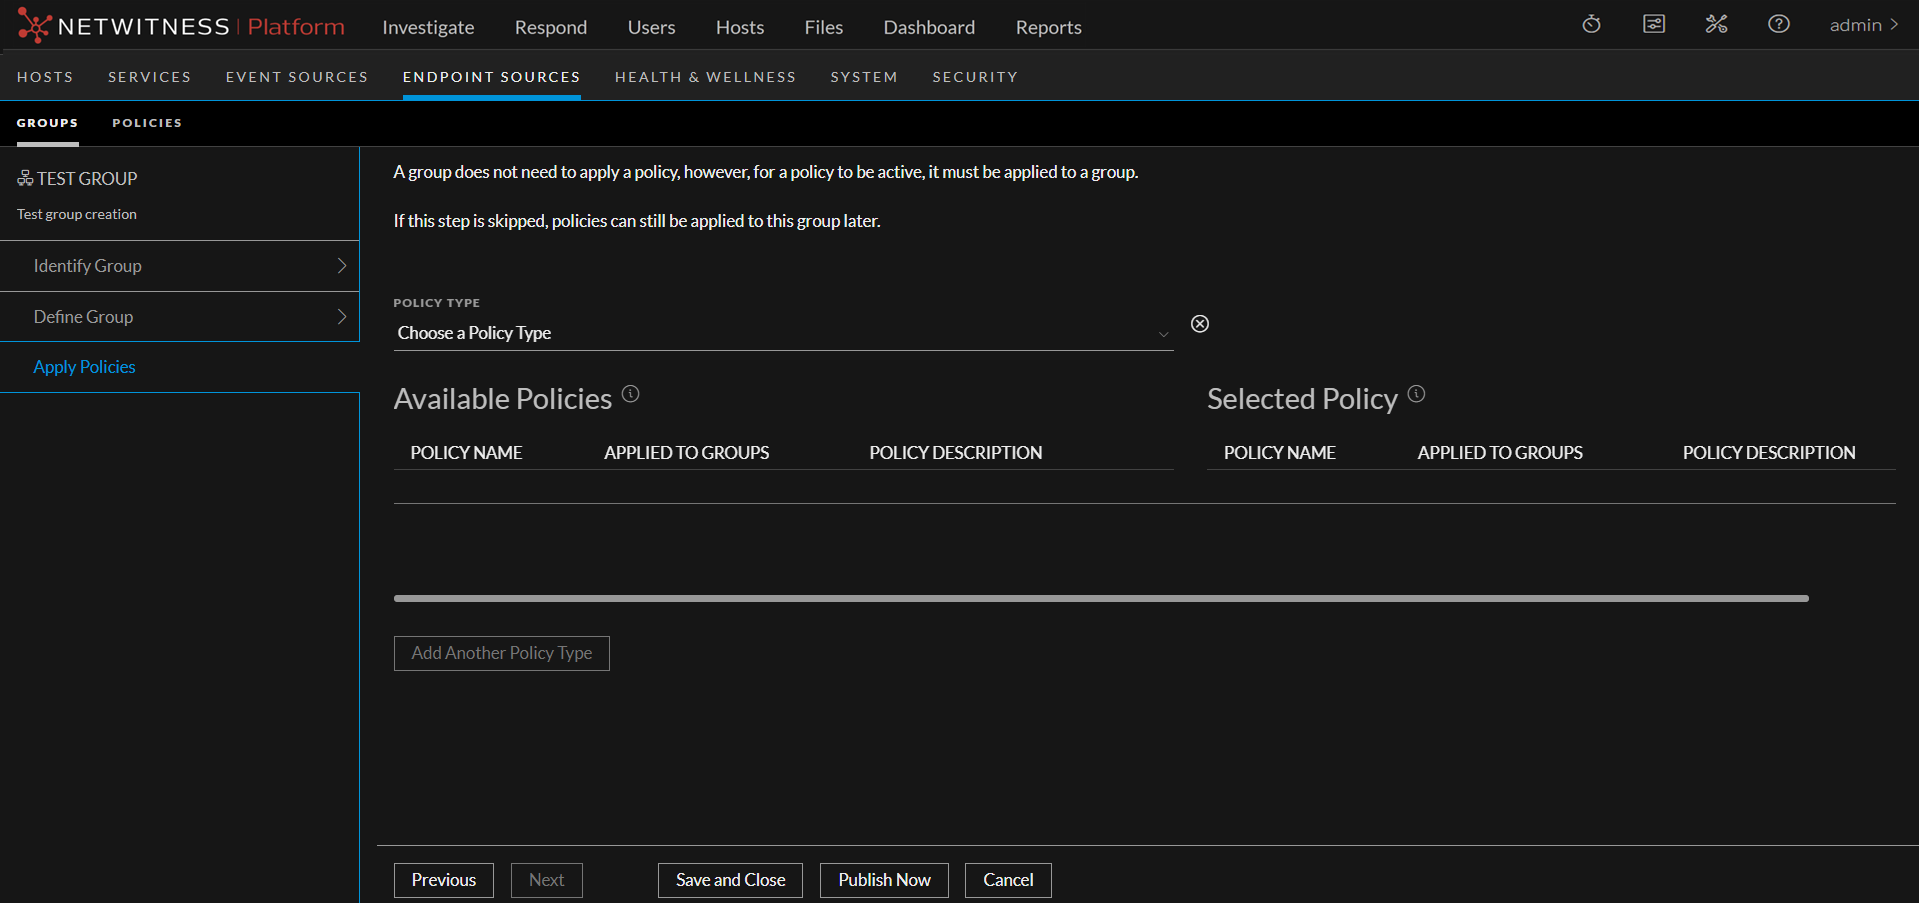The height and width of the screenshot is (903, 1919).
Task: Click the NetWitness Platform logo
Action: pos(180,26)
